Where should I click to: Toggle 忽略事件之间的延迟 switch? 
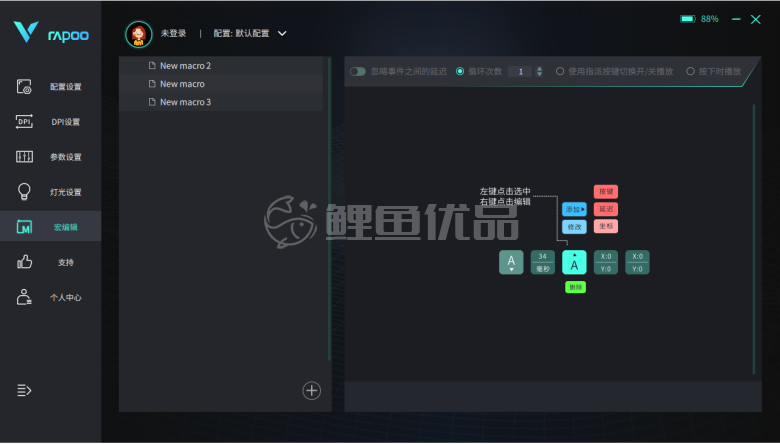[358, 72]
